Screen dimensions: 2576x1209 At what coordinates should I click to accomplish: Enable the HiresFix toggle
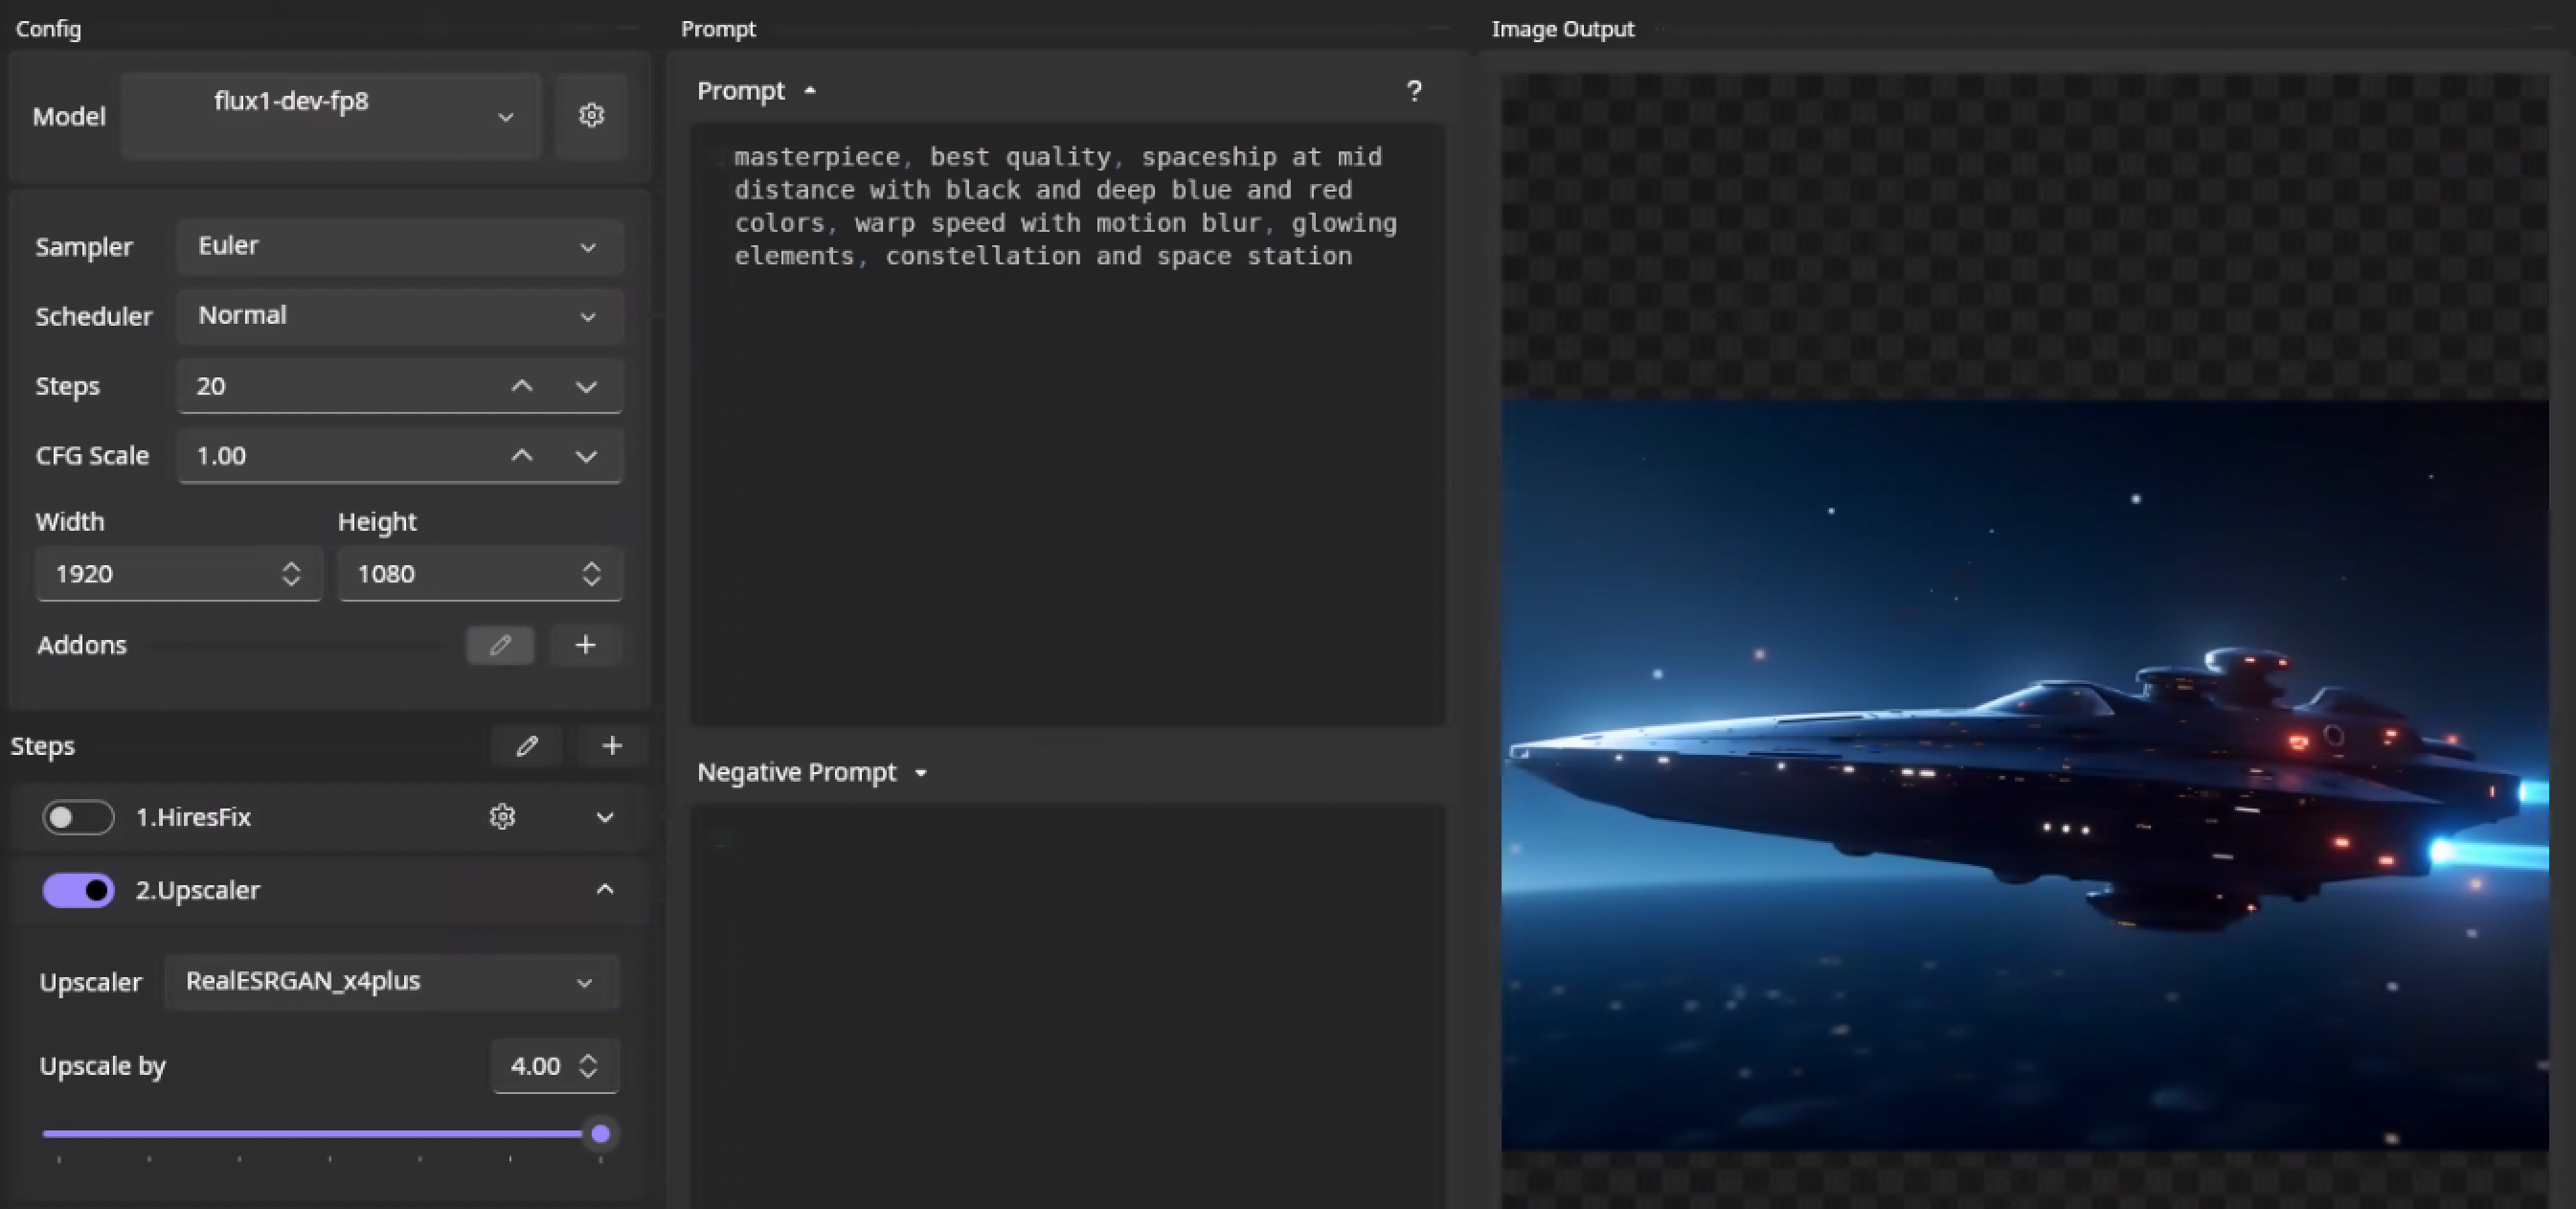click(78, 817)
